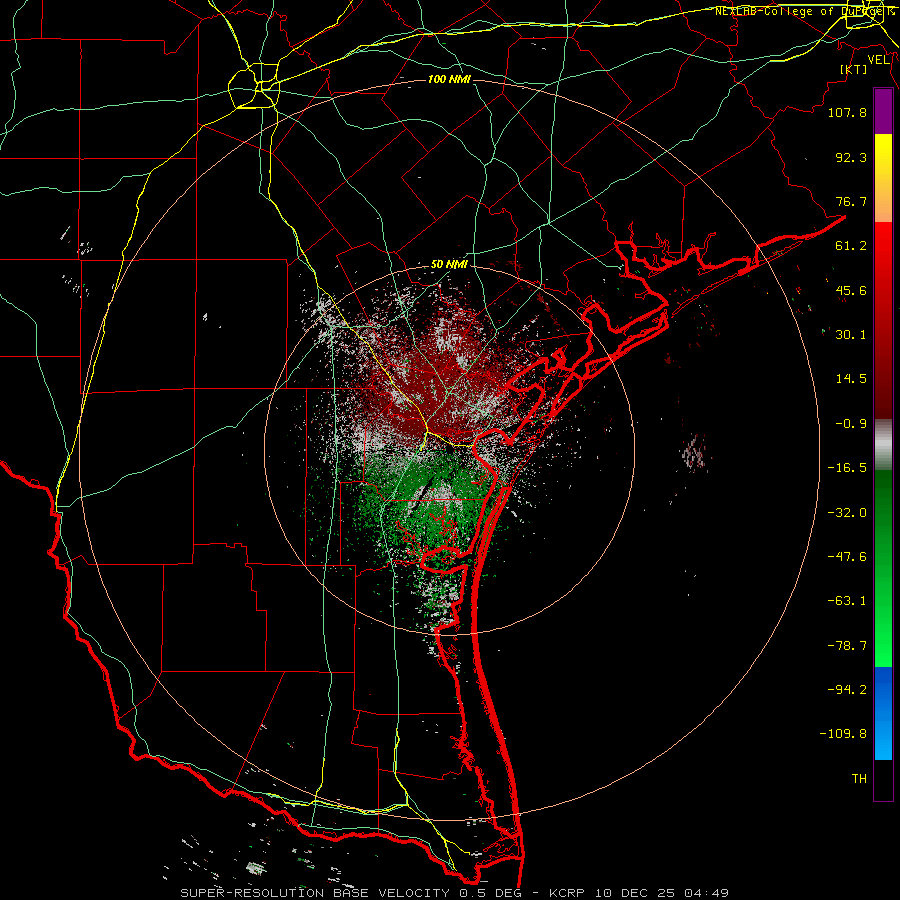Click the 45.6 legend value
The height and width of the screenshot is (900, 900).
pos(851,290)
